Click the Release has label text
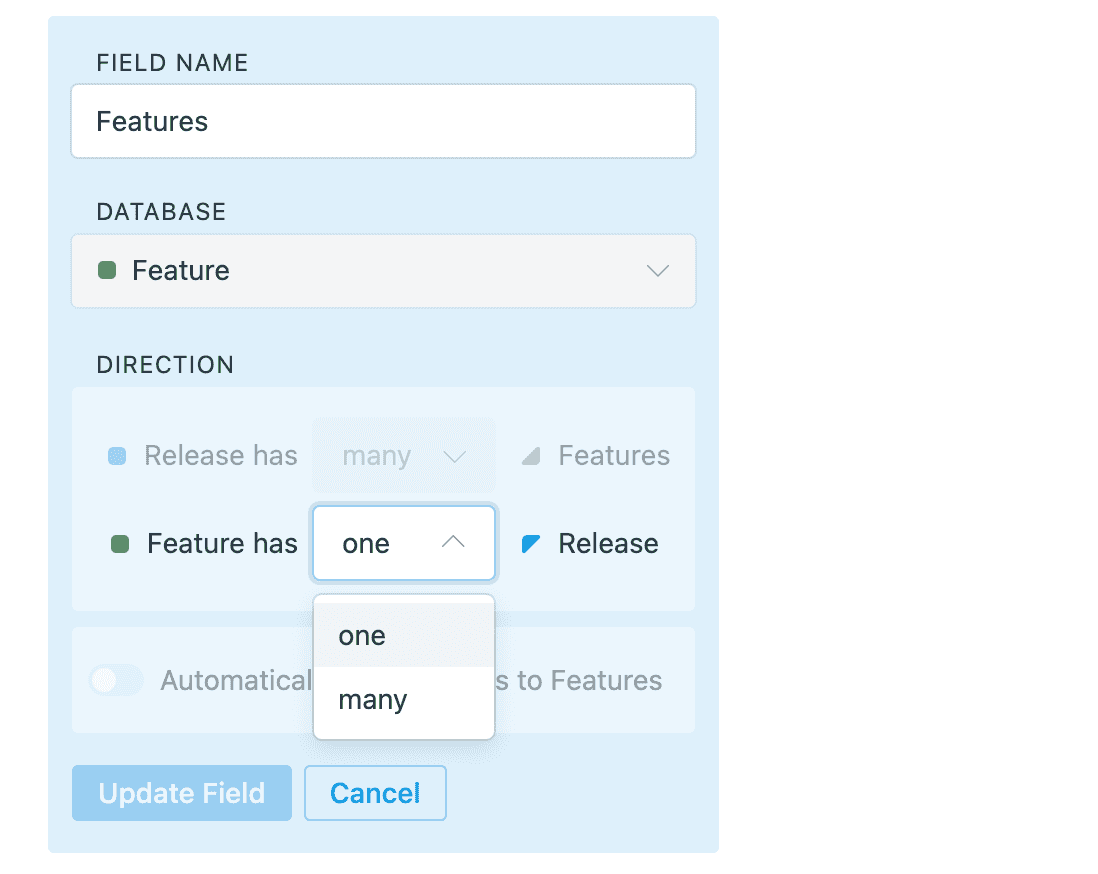 tap(221, 456)
